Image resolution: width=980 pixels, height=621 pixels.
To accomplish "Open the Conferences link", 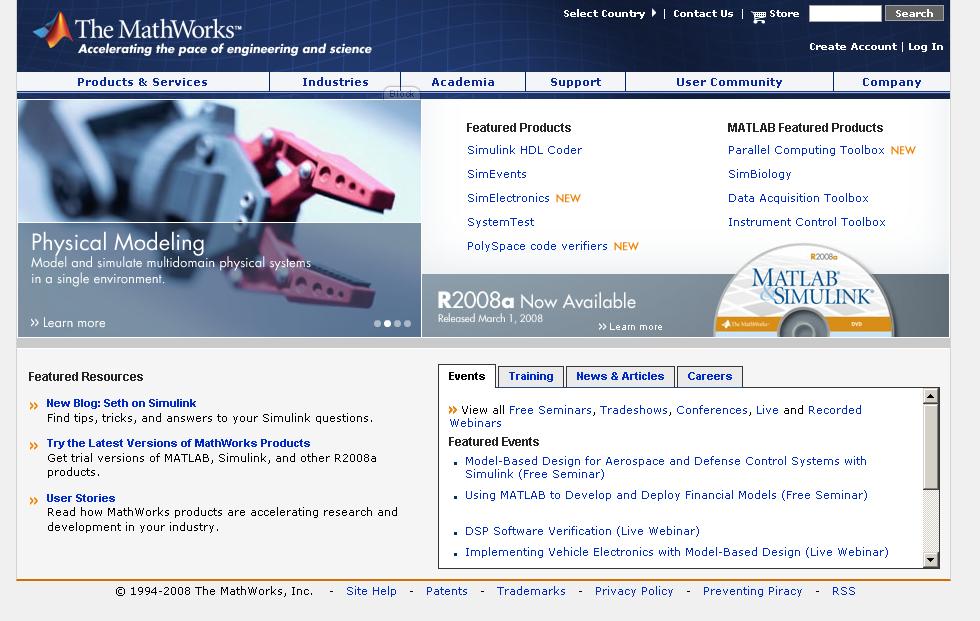I will [711, 410].
